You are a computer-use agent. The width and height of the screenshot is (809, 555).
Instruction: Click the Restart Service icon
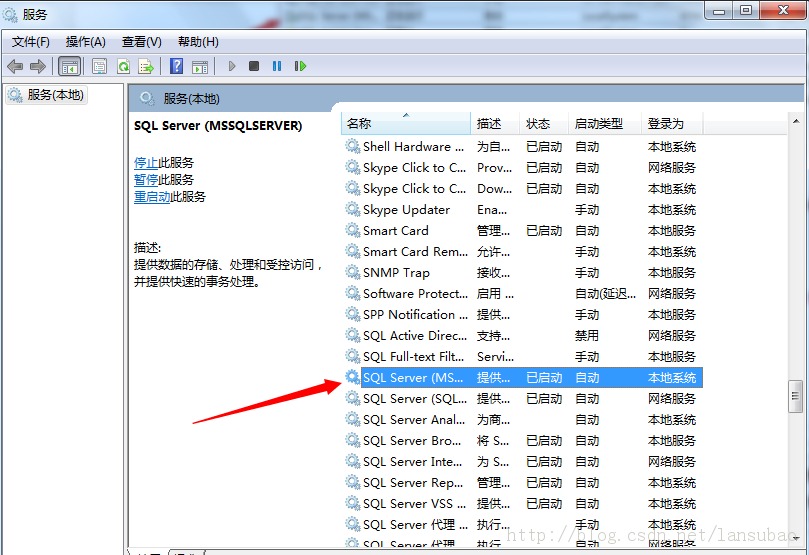click(x=300, y=66)
